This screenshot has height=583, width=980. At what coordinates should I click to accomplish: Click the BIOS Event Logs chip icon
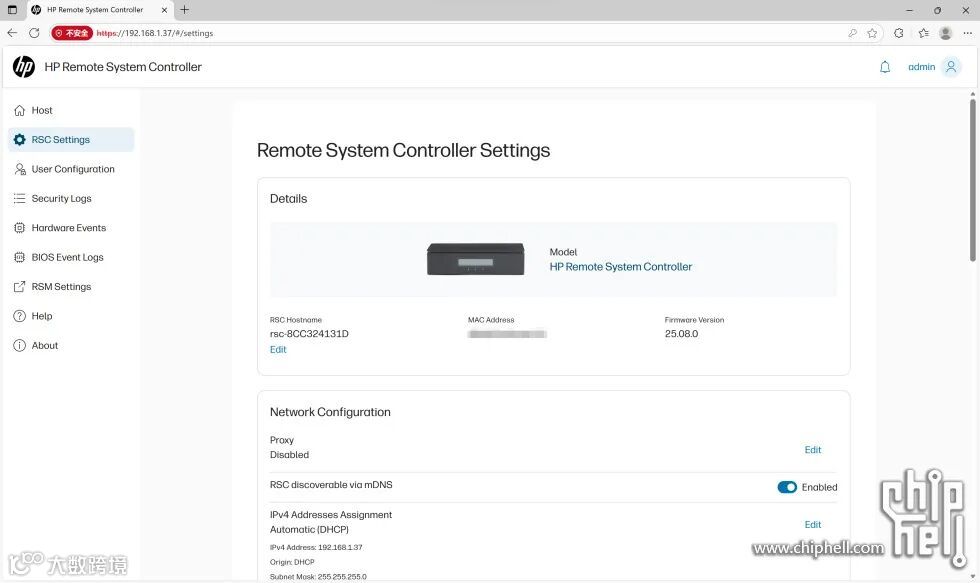(19, 257)
